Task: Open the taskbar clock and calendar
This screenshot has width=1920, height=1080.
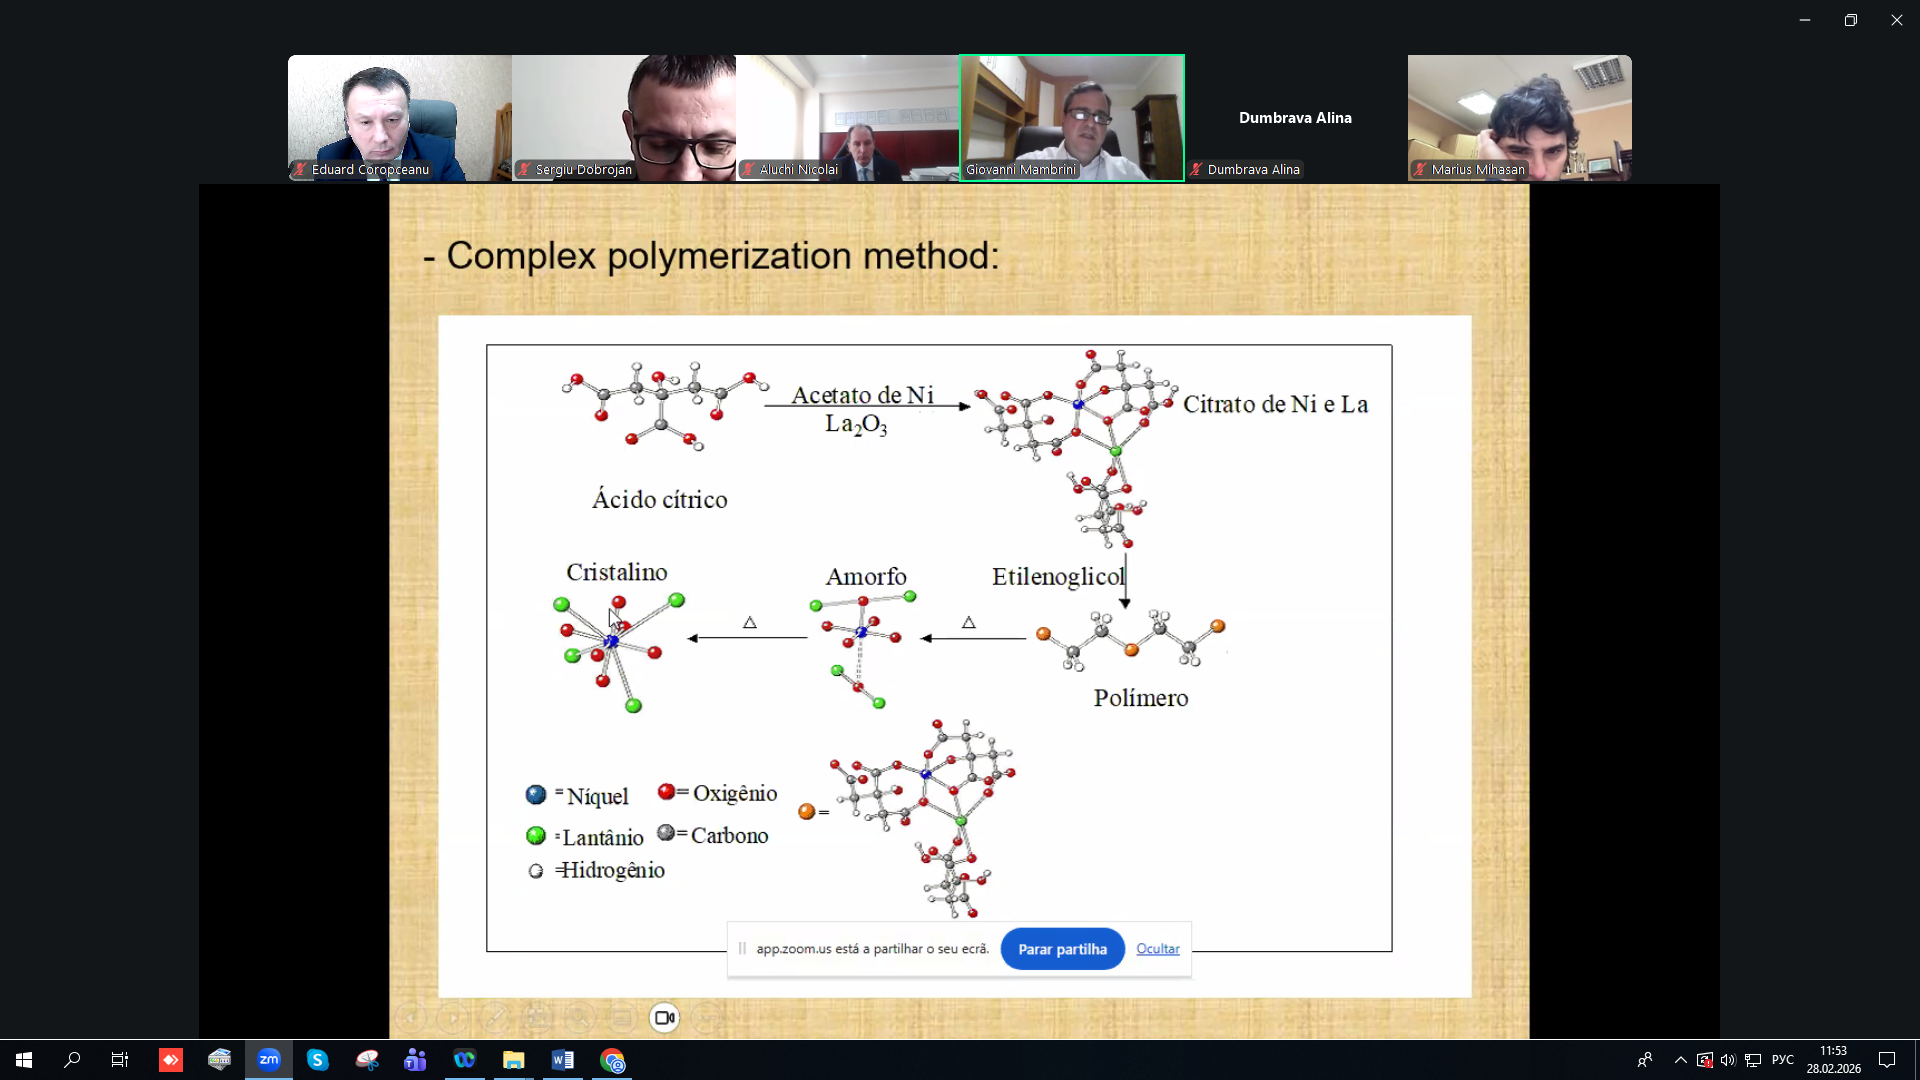Action: point(1833,1060)
